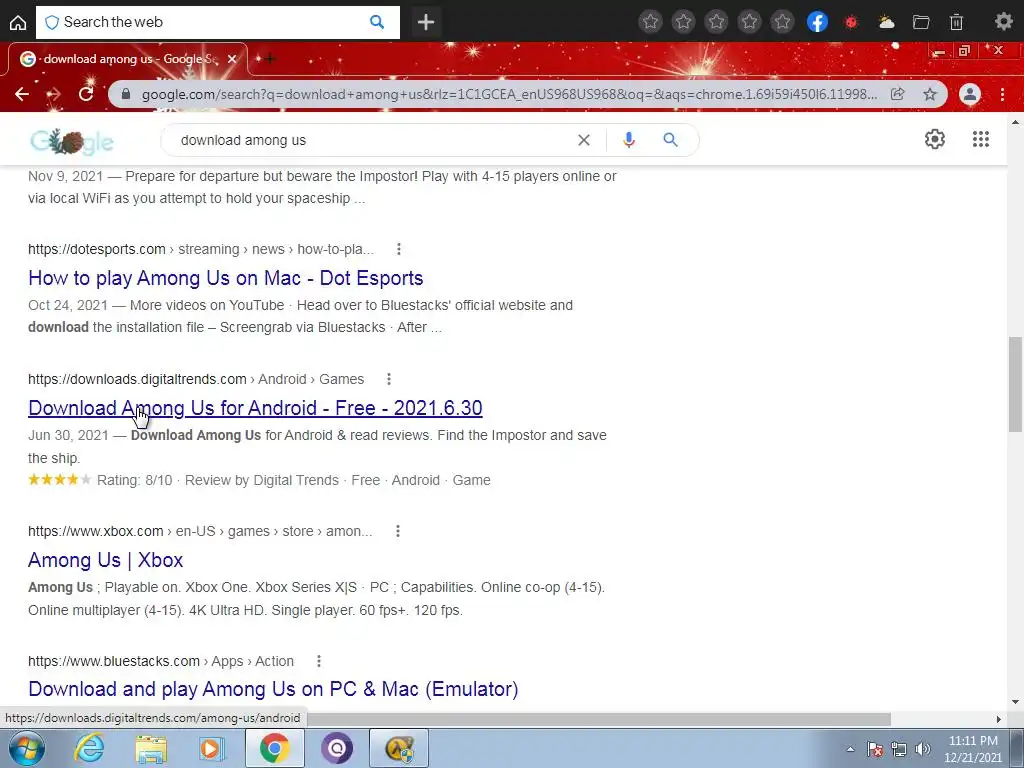Switch to Chrome on the taskbar
The height and width of the screenshot is (768, 1024).
tap(274, 748)
